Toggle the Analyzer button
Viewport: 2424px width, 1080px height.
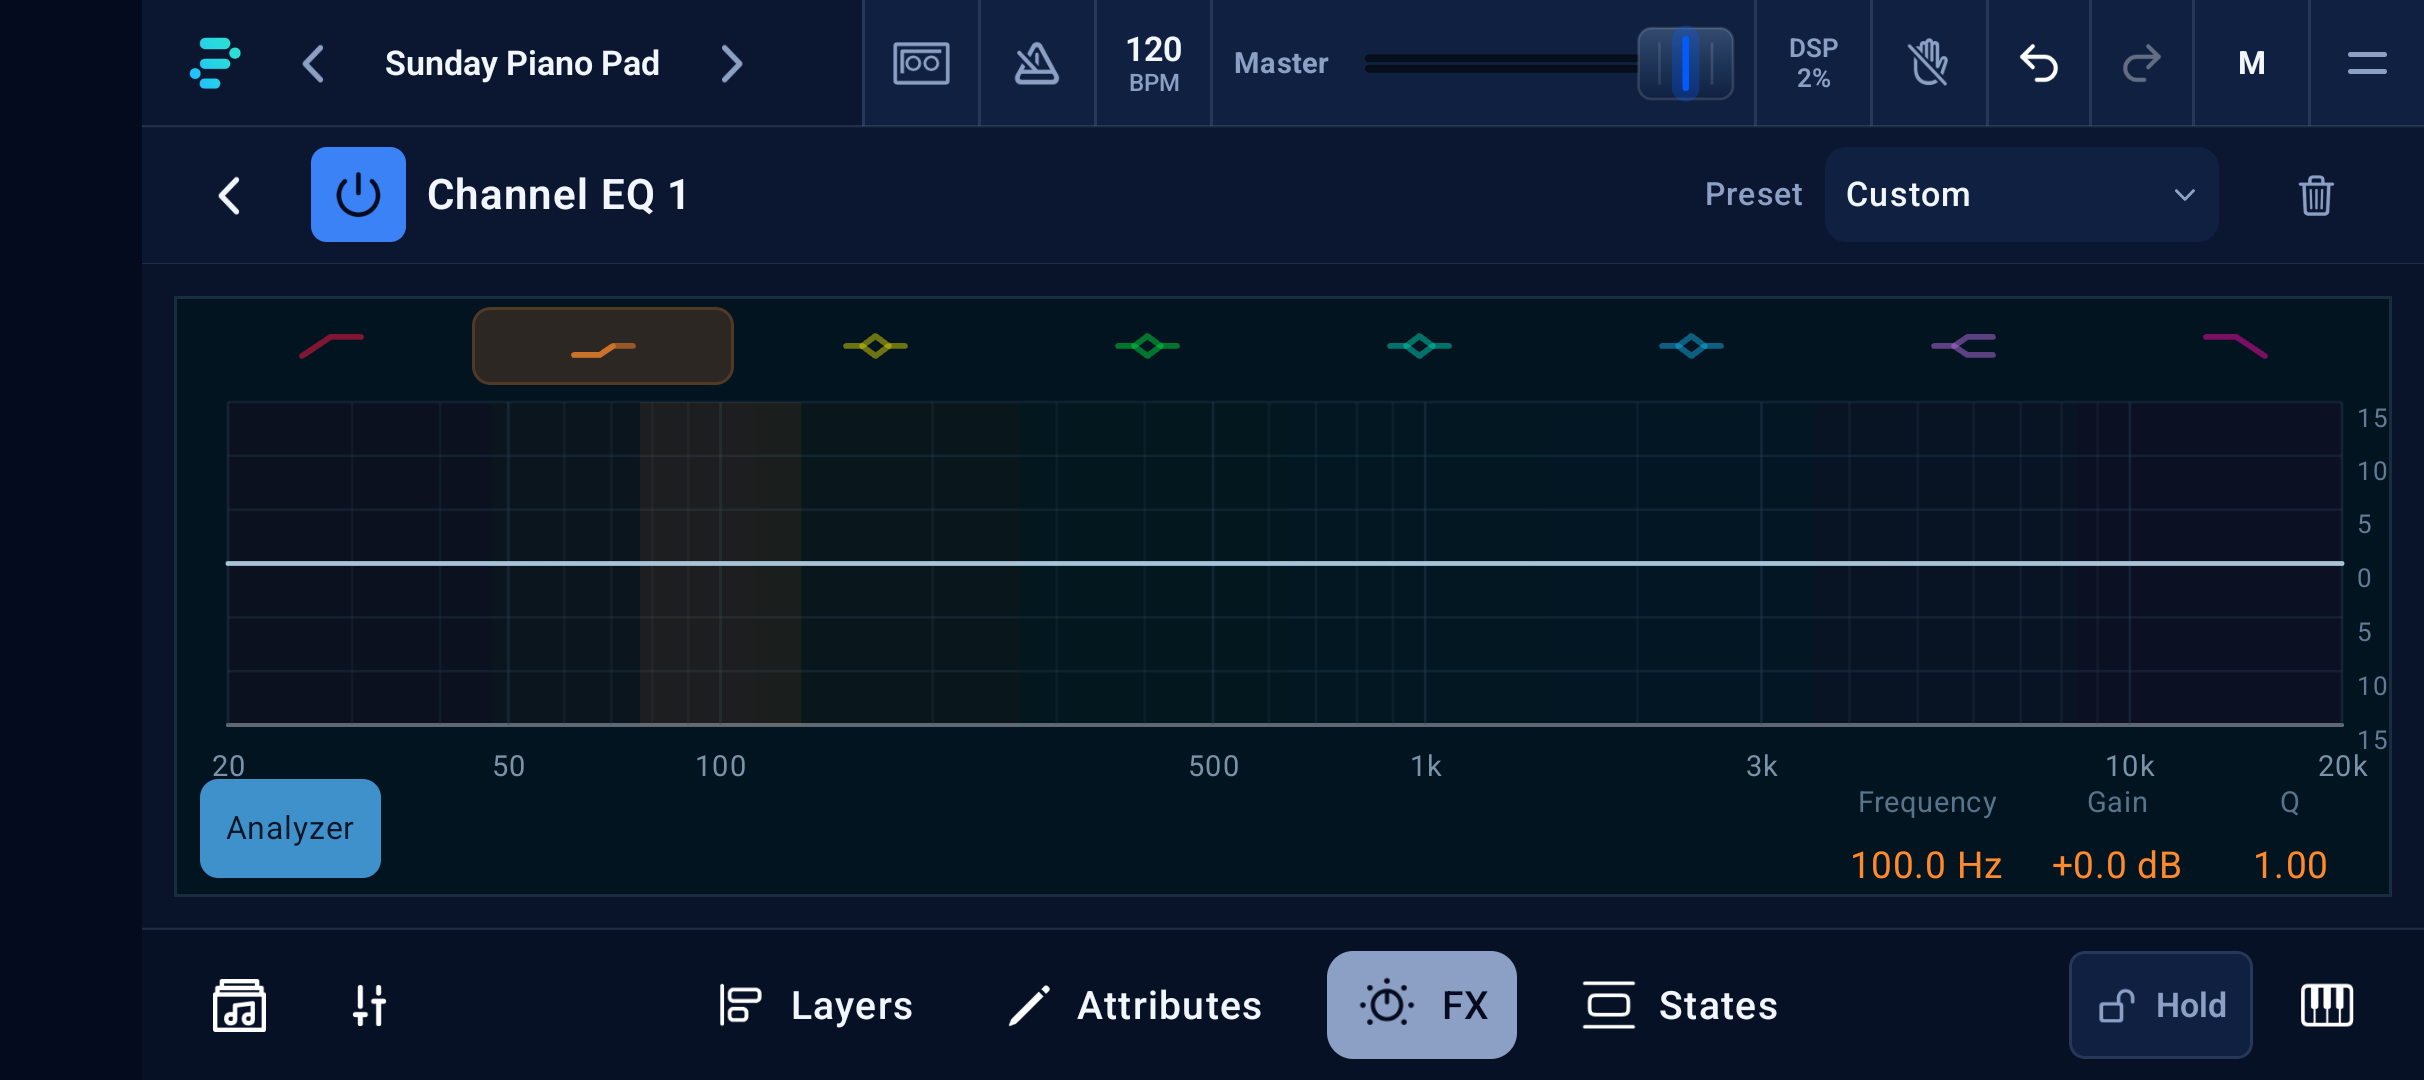290,828
